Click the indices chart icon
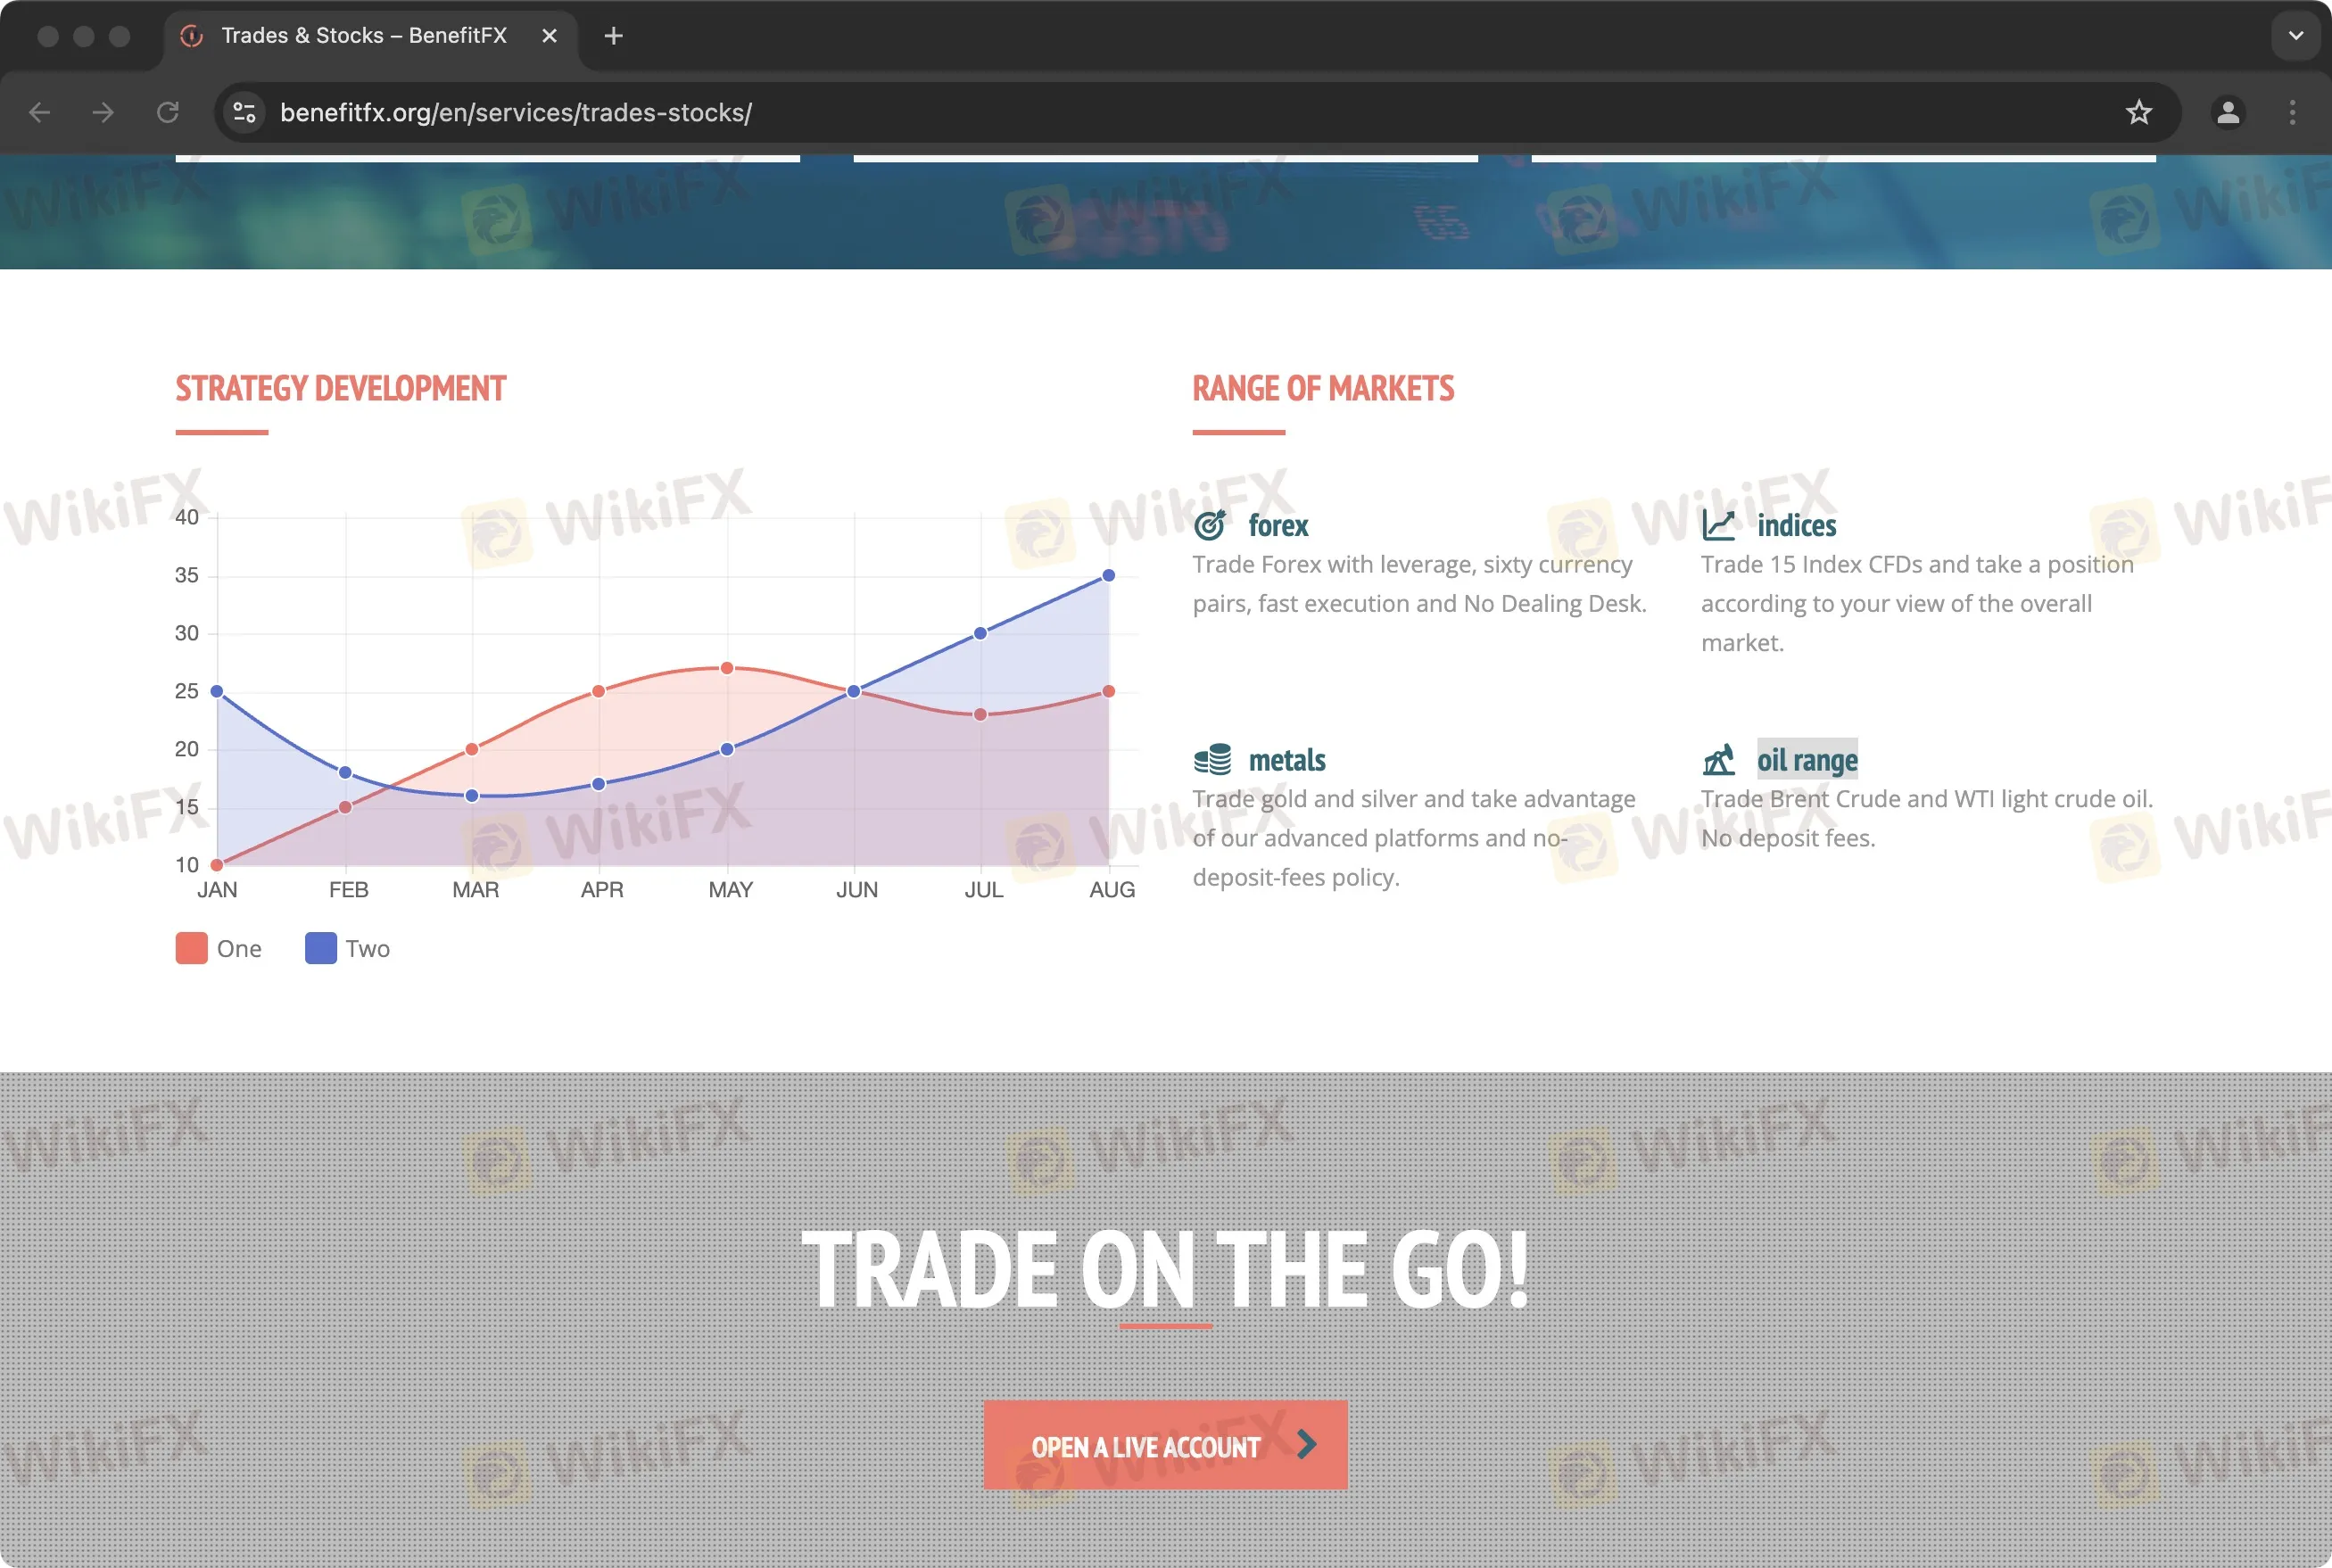 (1718, 525)
